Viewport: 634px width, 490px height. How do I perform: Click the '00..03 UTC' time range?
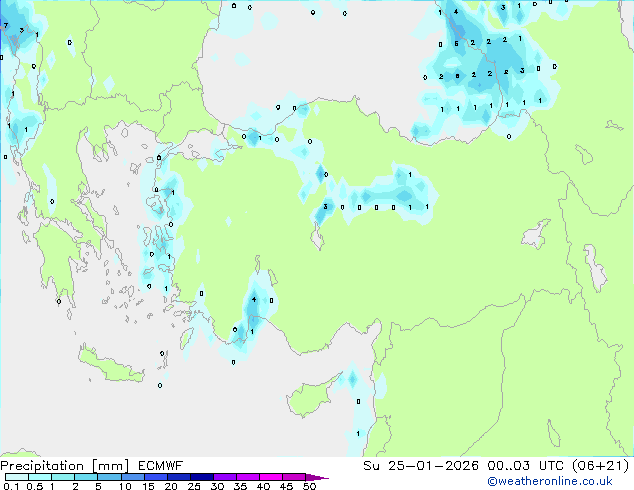(525, 466)
